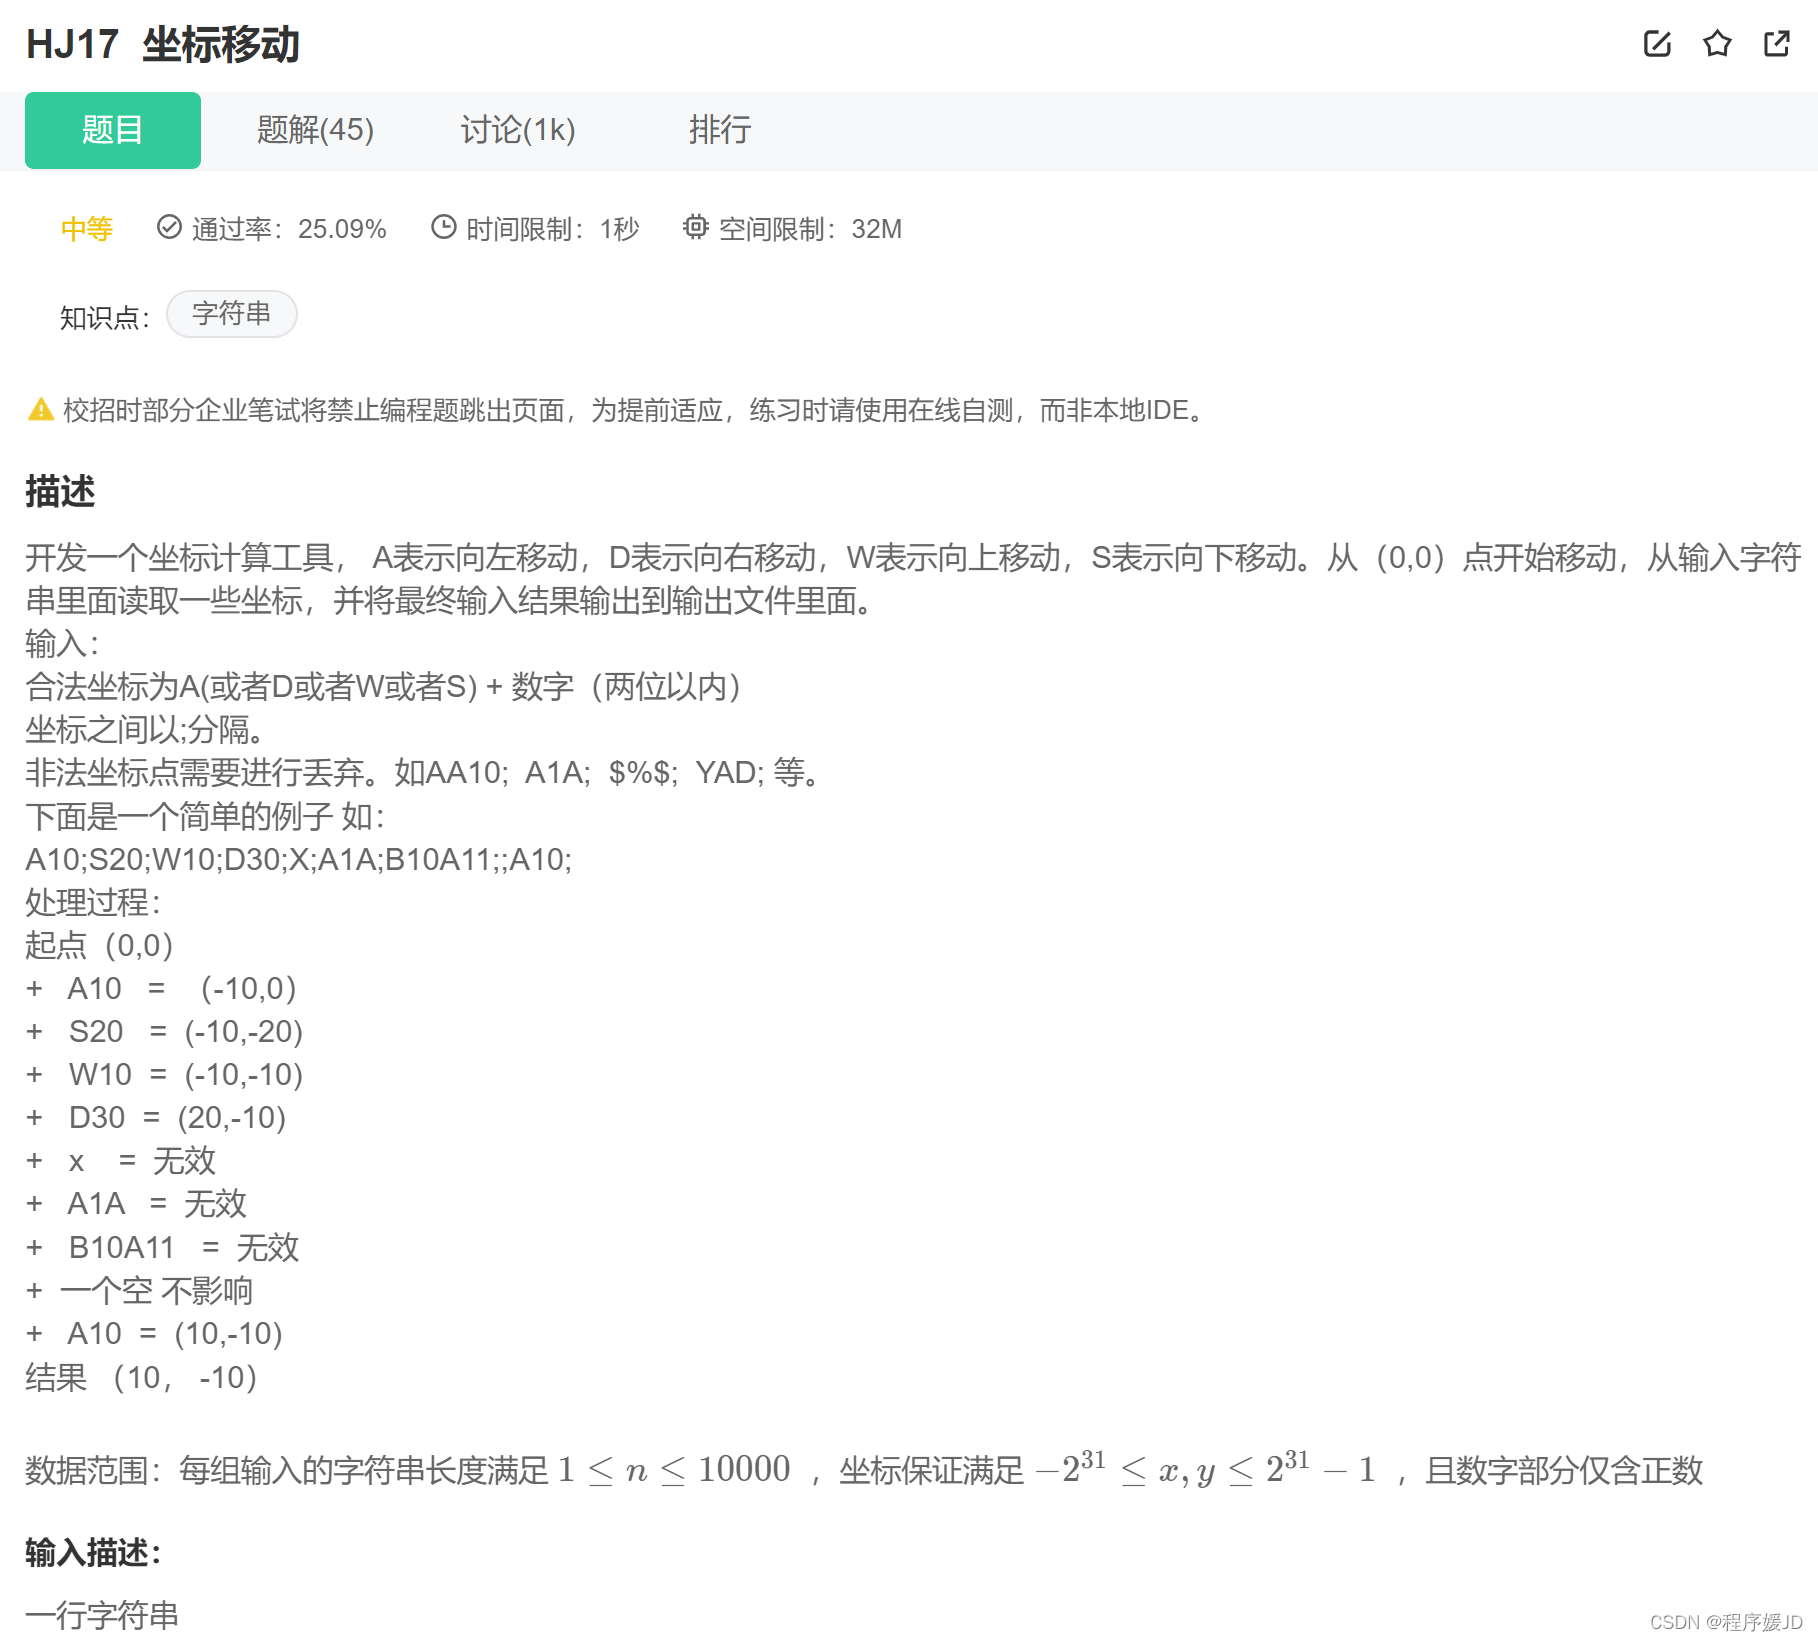Click the memory chip icon beside 空间限制
The height and width of the screenshot is (1641, 1818).
pos(696,228)
